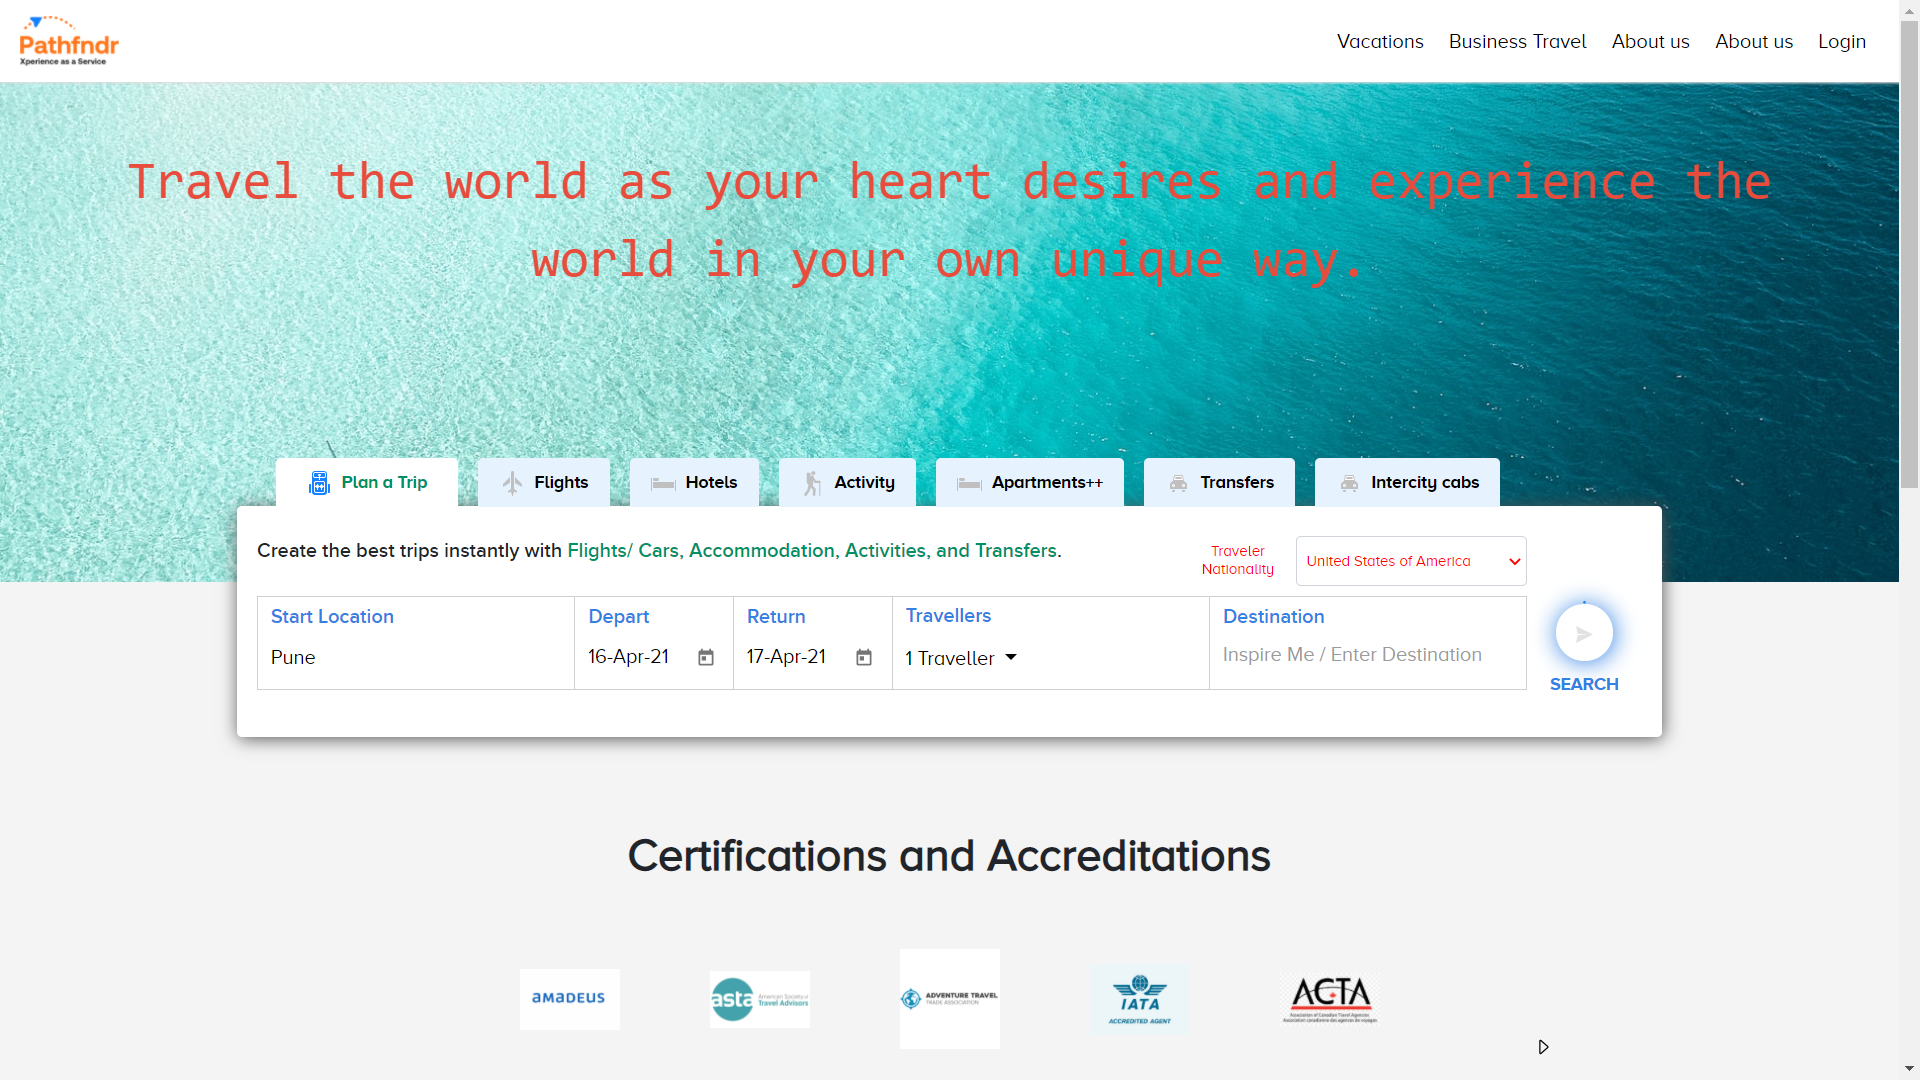This screenshot has height=1080, width=1920.
Task: Switch to the Flights tab
Action: (x=544, y=483)
